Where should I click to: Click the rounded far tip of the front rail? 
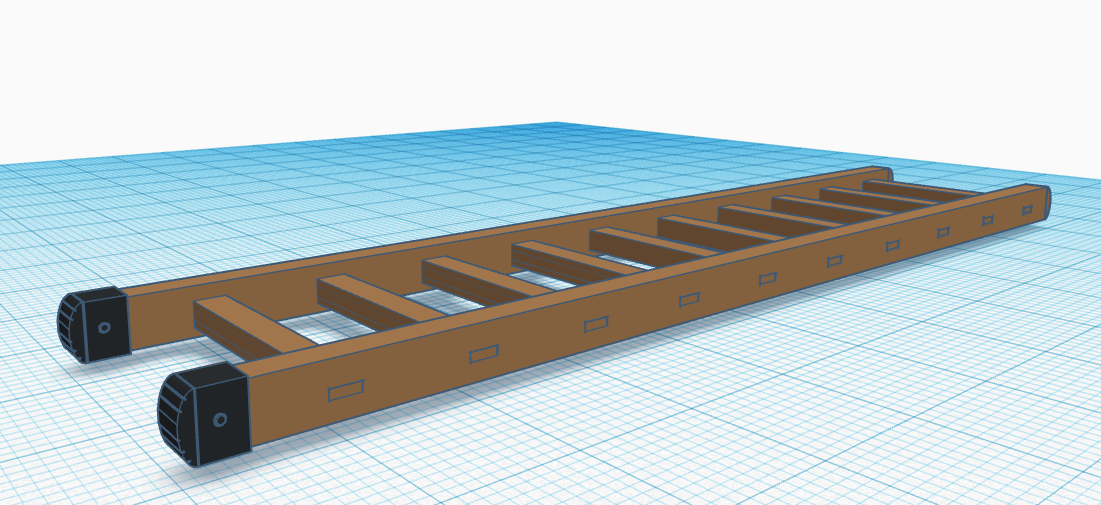point(1045,201)
